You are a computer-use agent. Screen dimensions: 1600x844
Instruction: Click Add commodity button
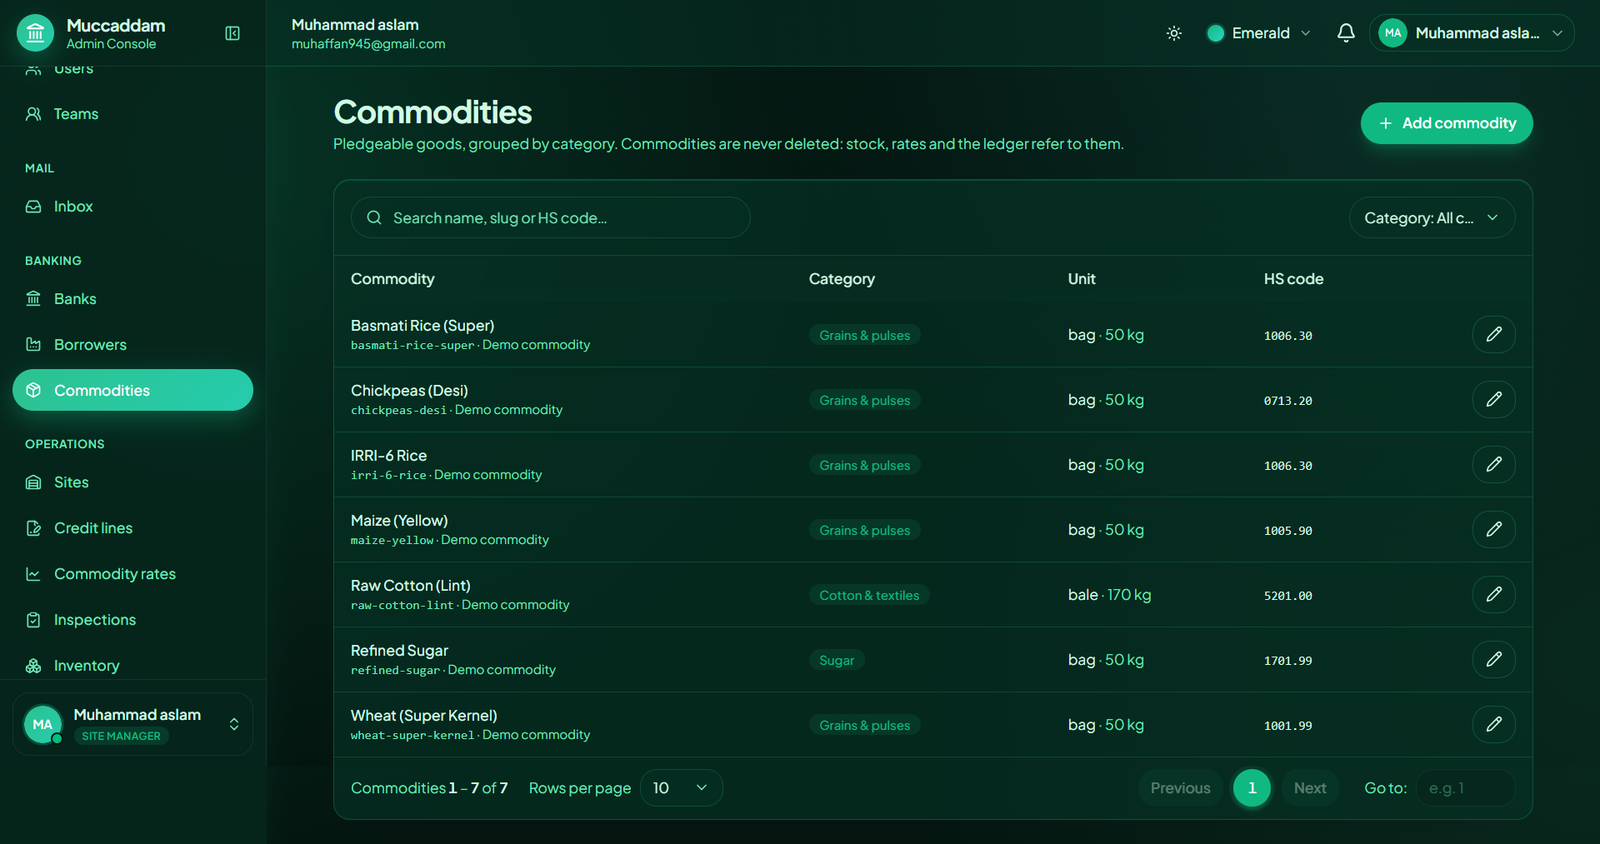(1446, 123)
